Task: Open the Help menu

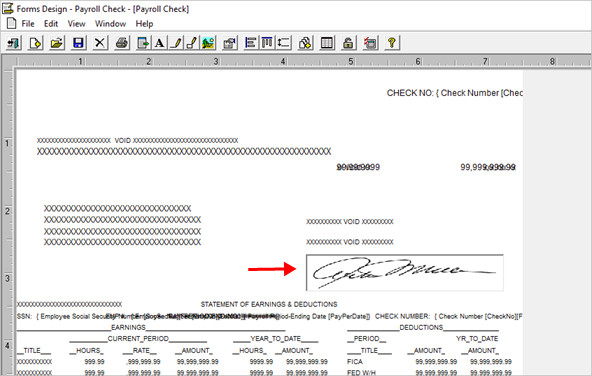Action: click(x=144, y=24)
